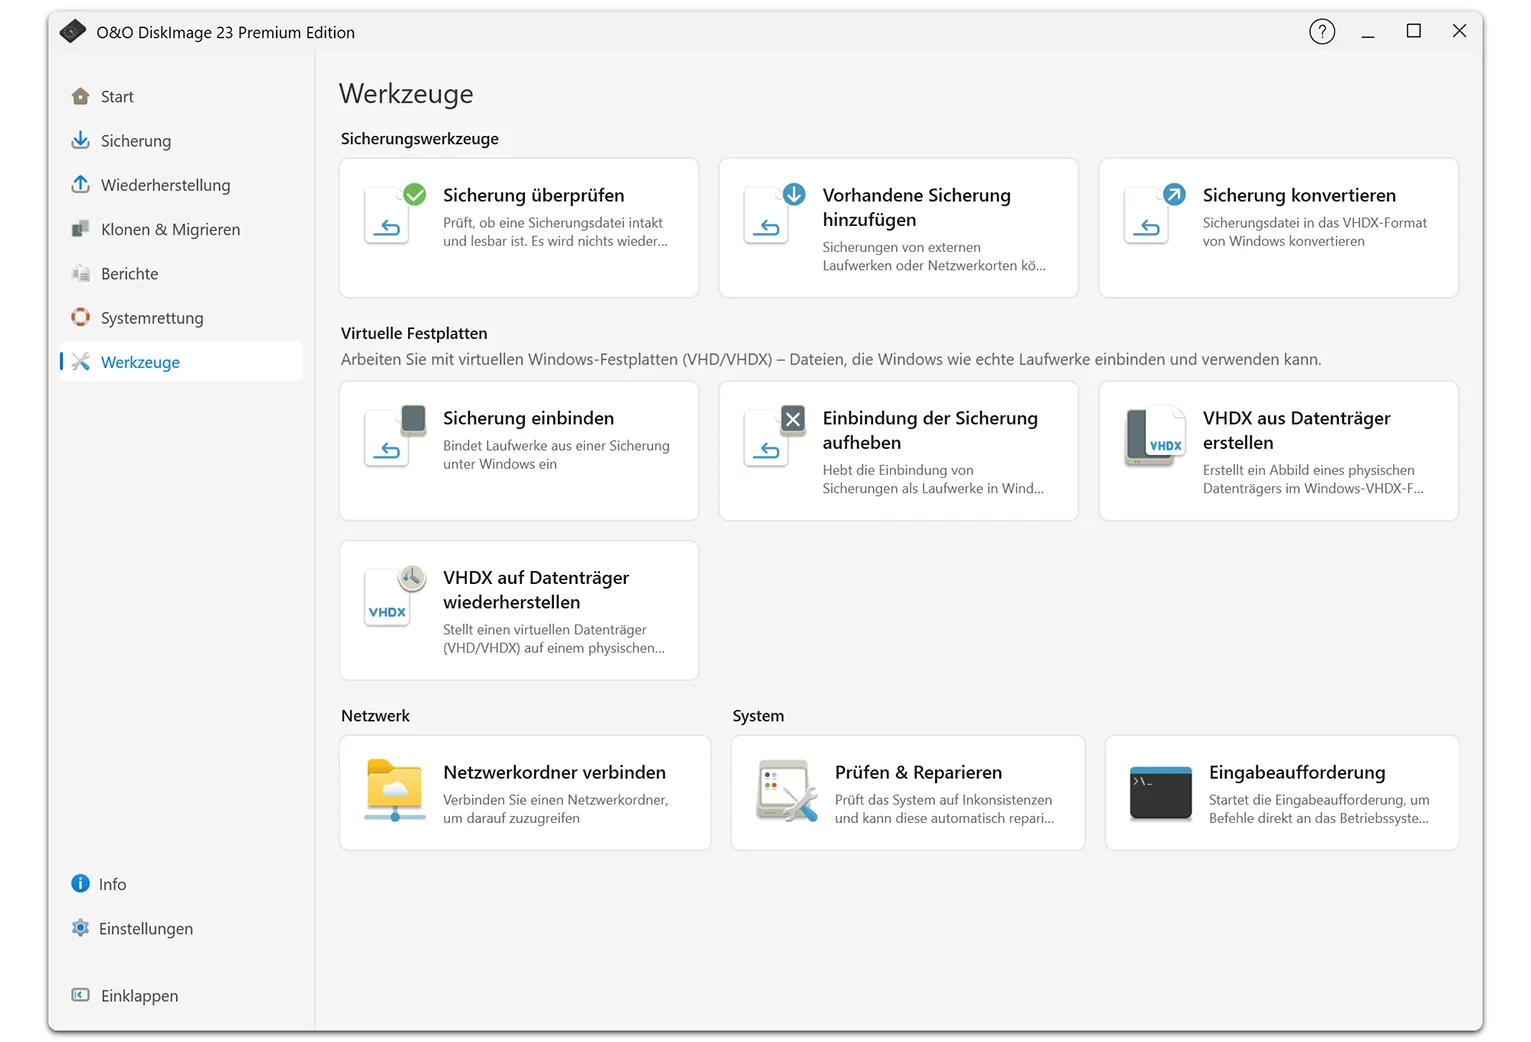Select Einbindung der Sicherung aufheben title

click(930, 430)
